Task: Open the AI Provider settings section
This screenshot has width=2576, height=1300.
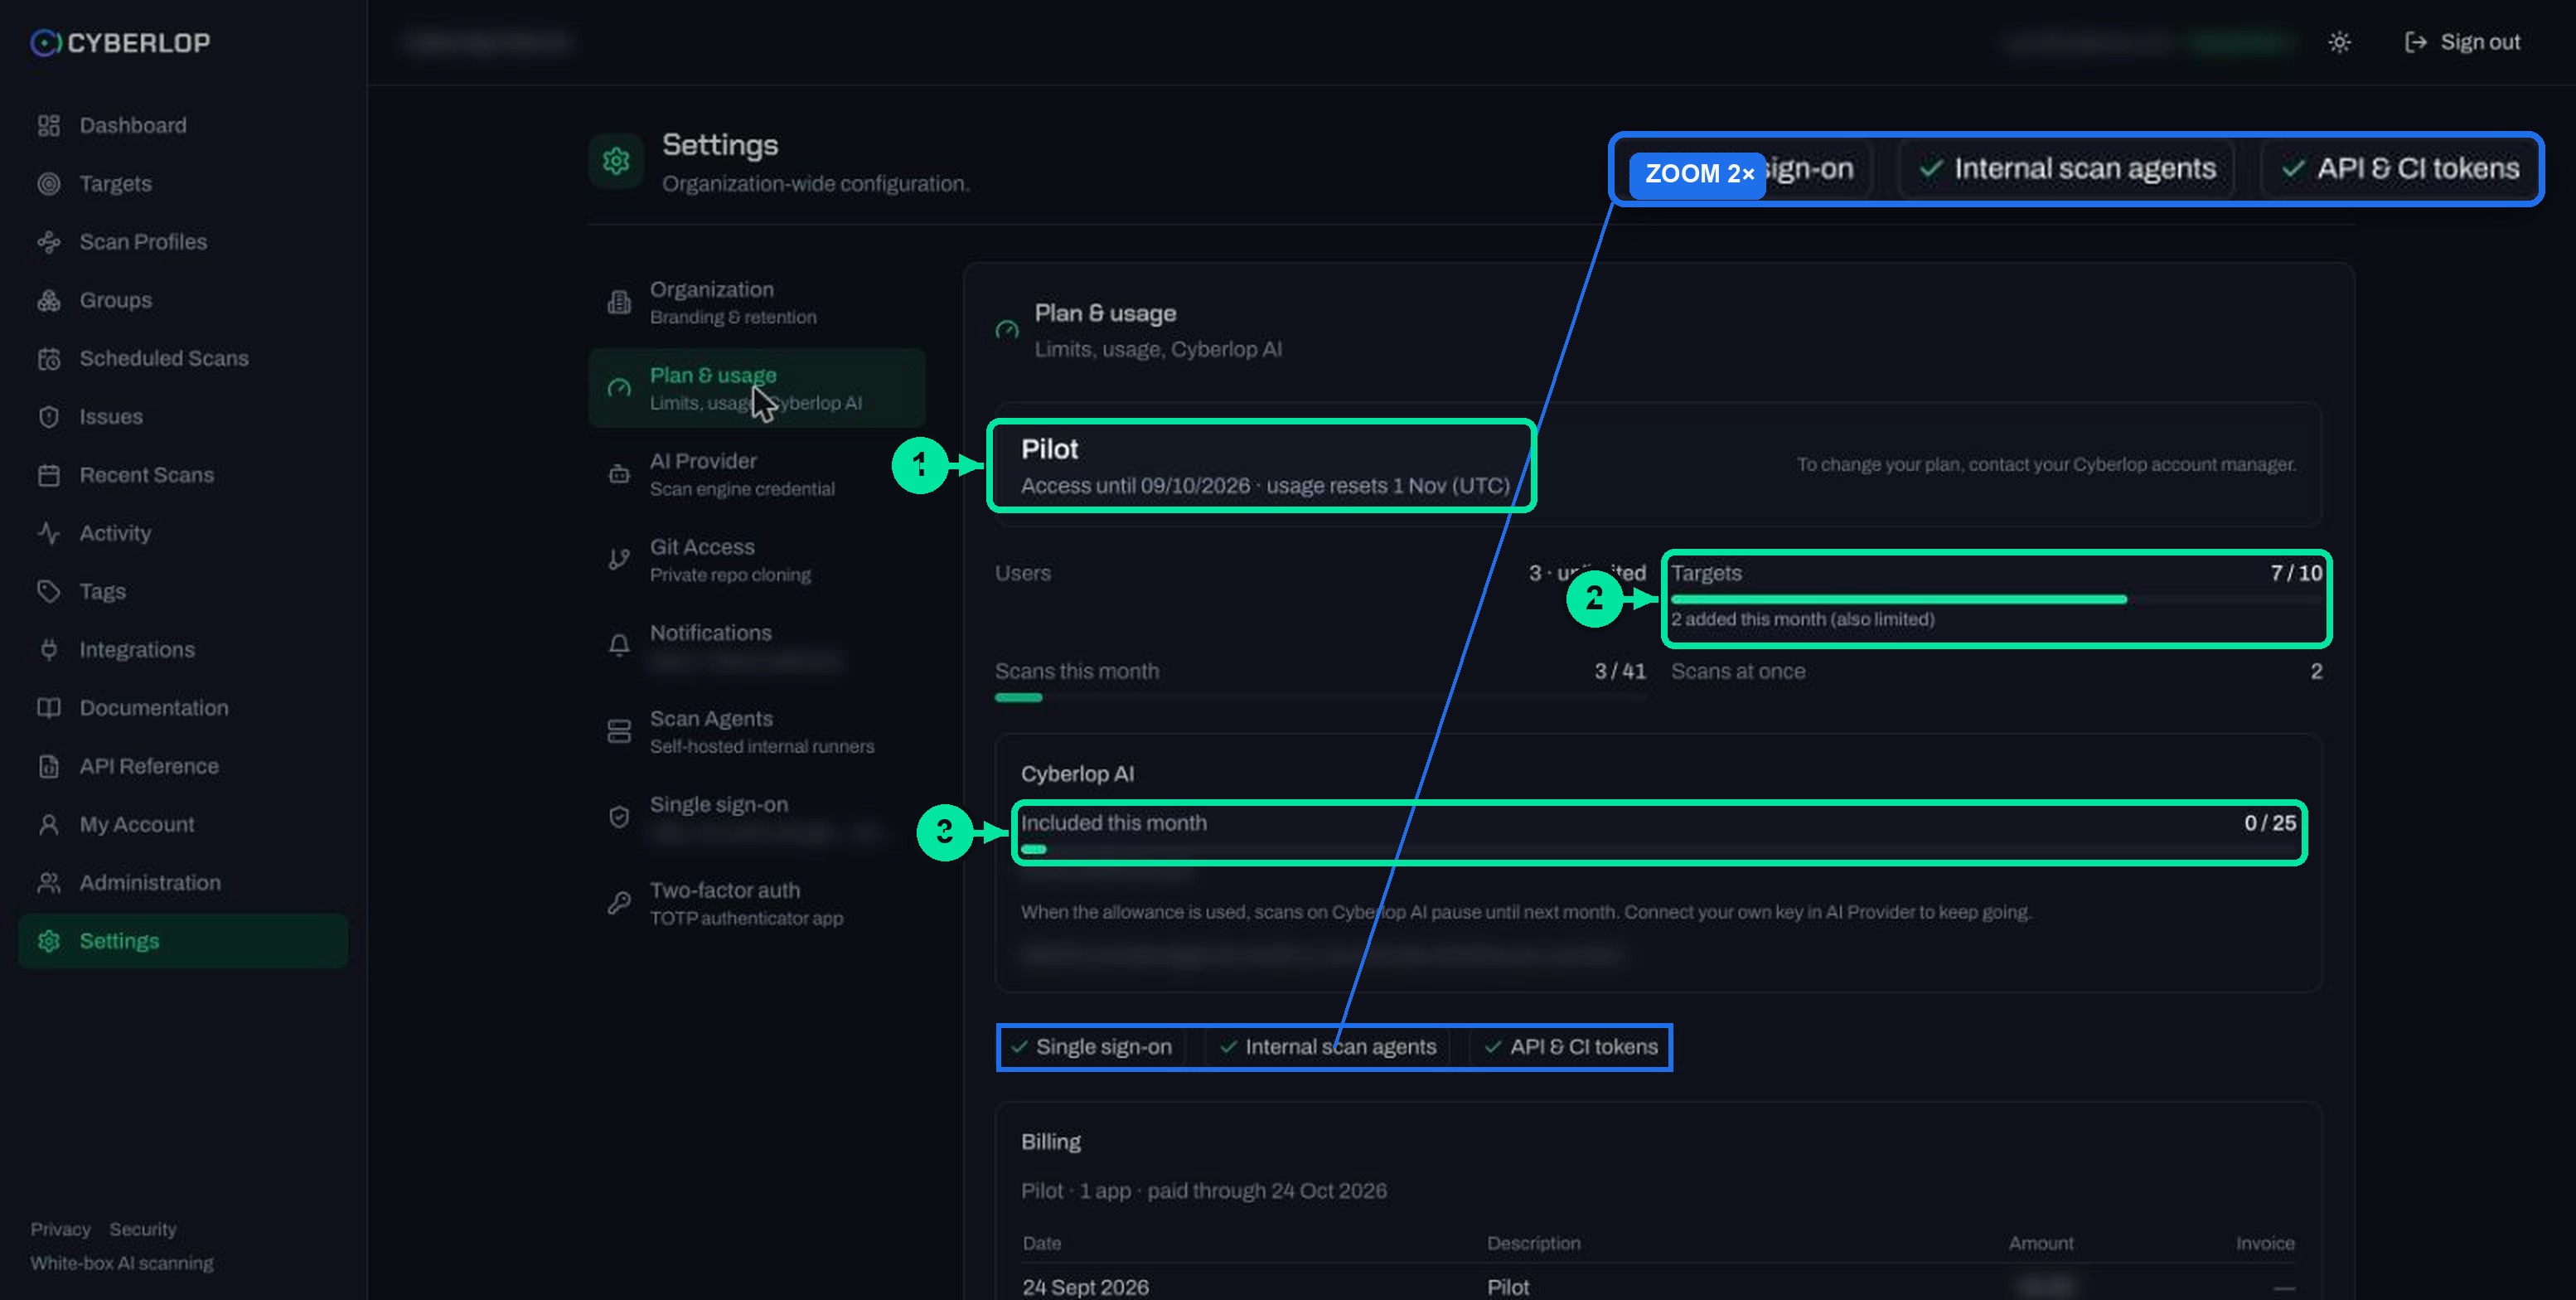Action: pyautogui.click(x=757, y=474)
